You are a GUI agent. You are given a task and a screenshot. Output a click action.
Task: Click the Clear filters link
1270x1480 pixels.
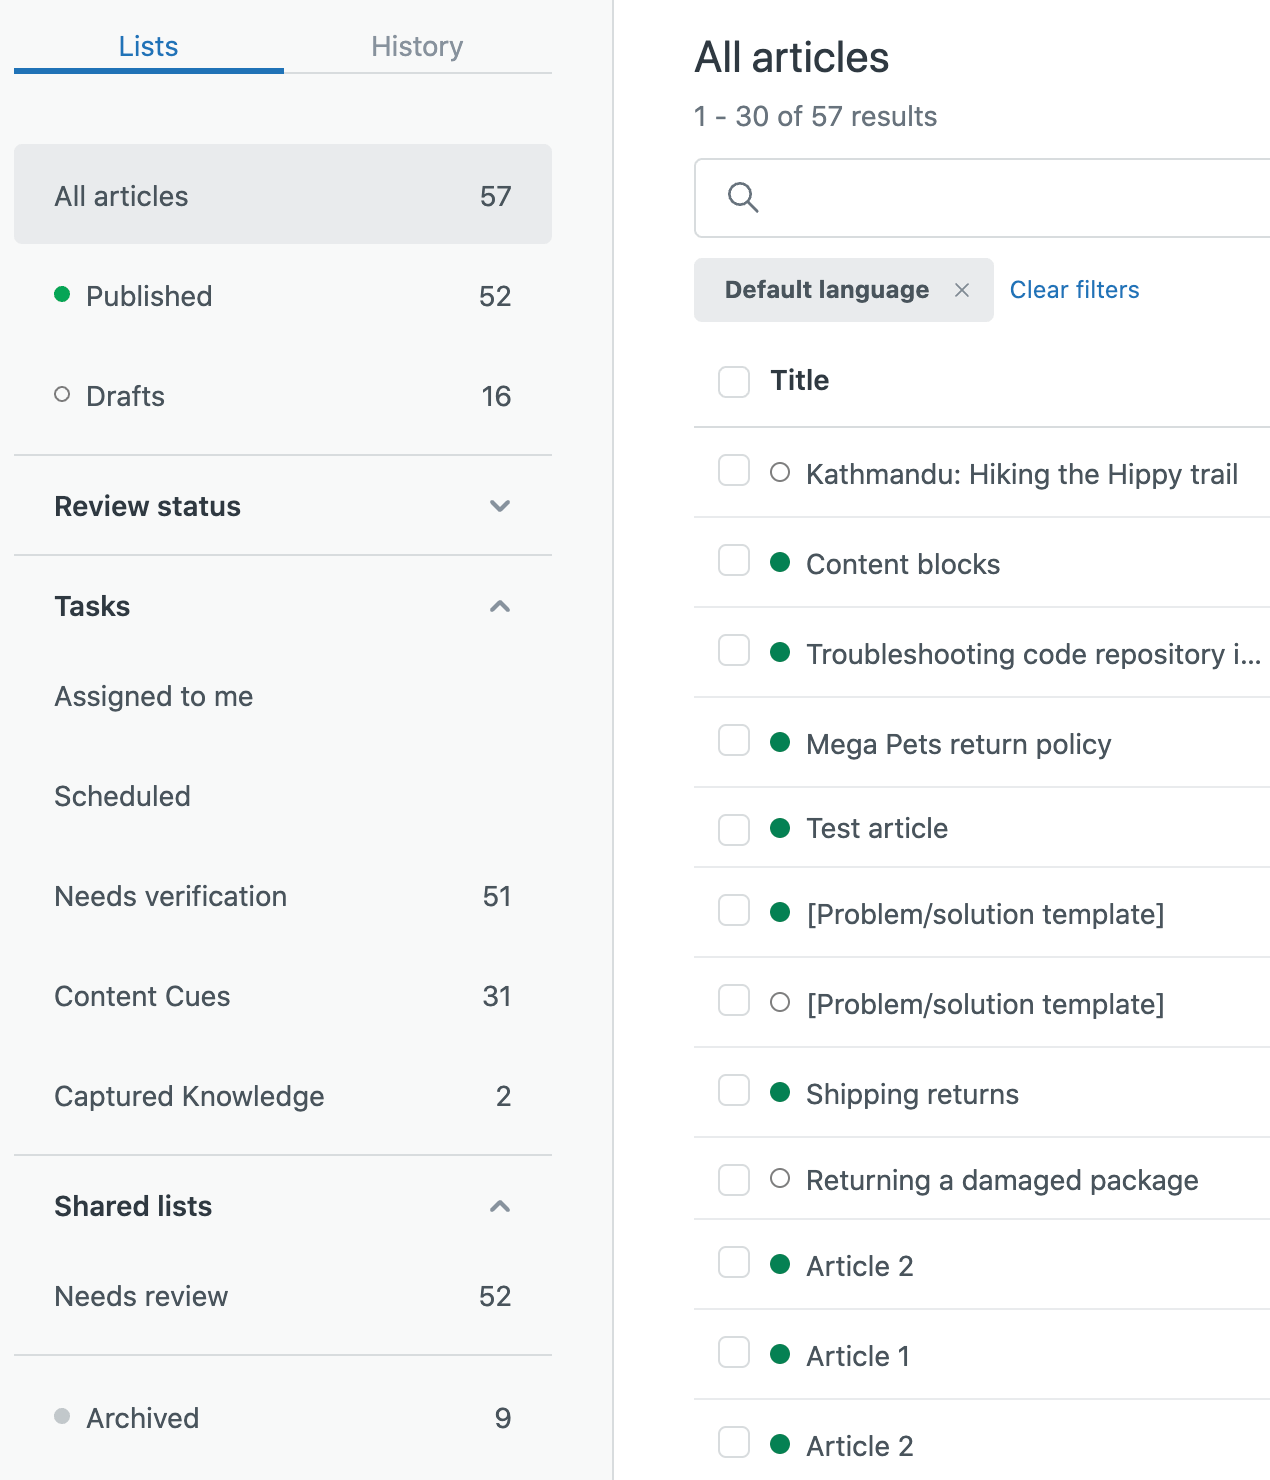coord(1074,290)
